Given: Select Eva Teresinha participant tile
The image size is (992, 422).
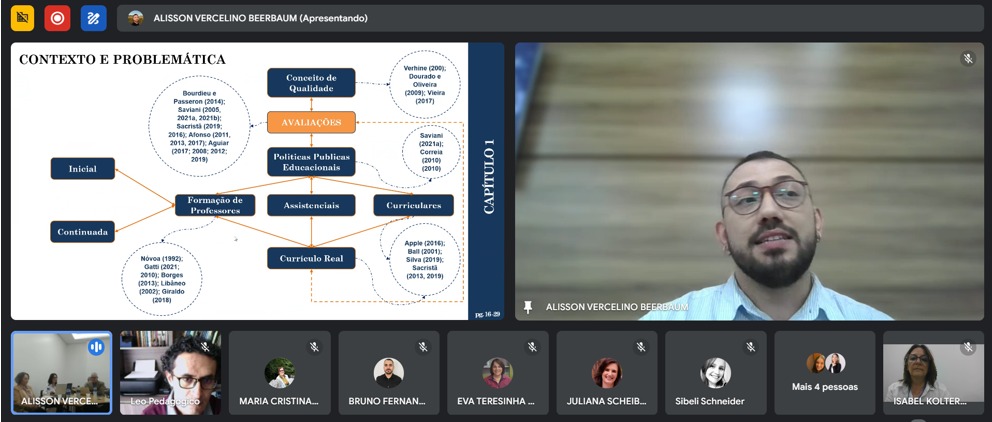Looking at the screenshot, I should 497,373.
